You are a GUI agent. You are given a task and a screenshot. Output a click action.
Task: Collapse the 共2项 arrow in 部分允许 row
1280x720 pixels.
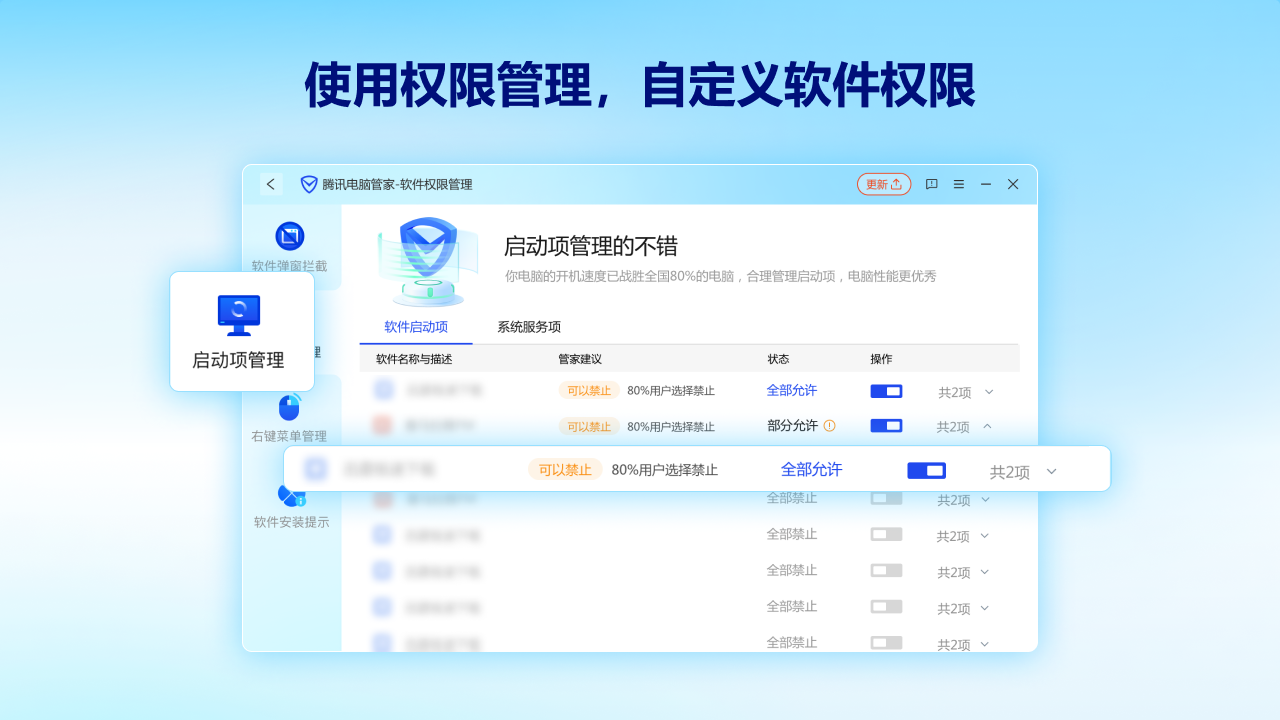click(987, 426)
